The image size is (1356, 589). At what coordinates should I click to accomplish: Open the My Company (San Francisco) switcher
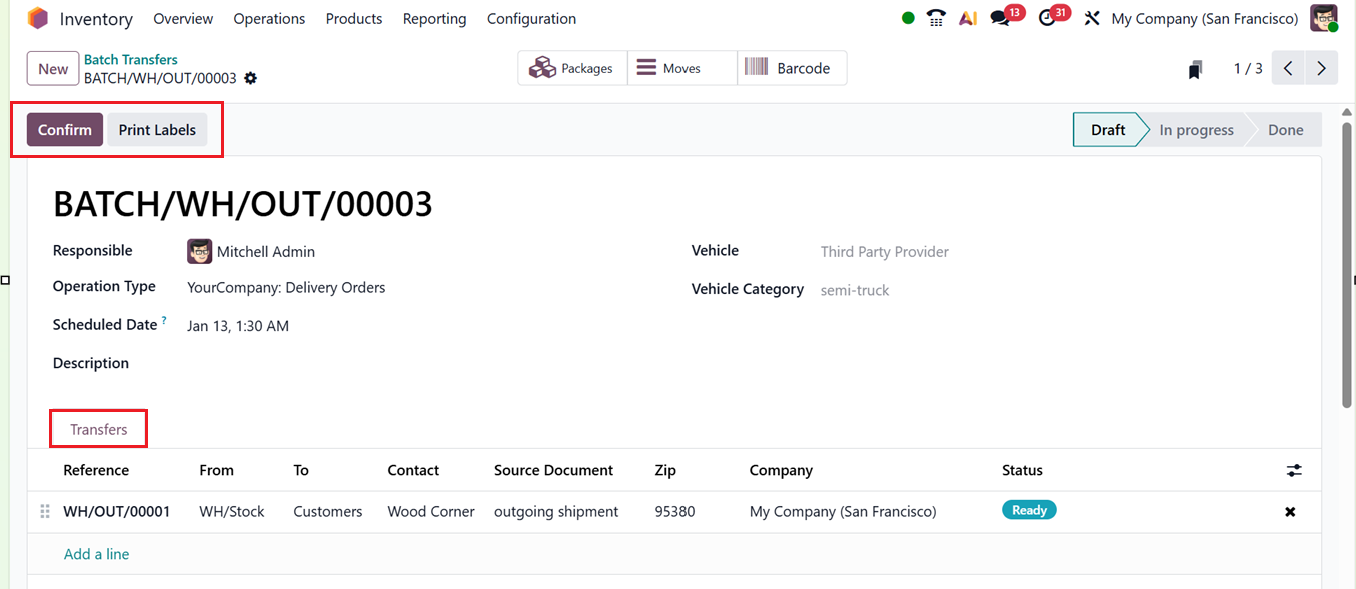click(1204, 18)
